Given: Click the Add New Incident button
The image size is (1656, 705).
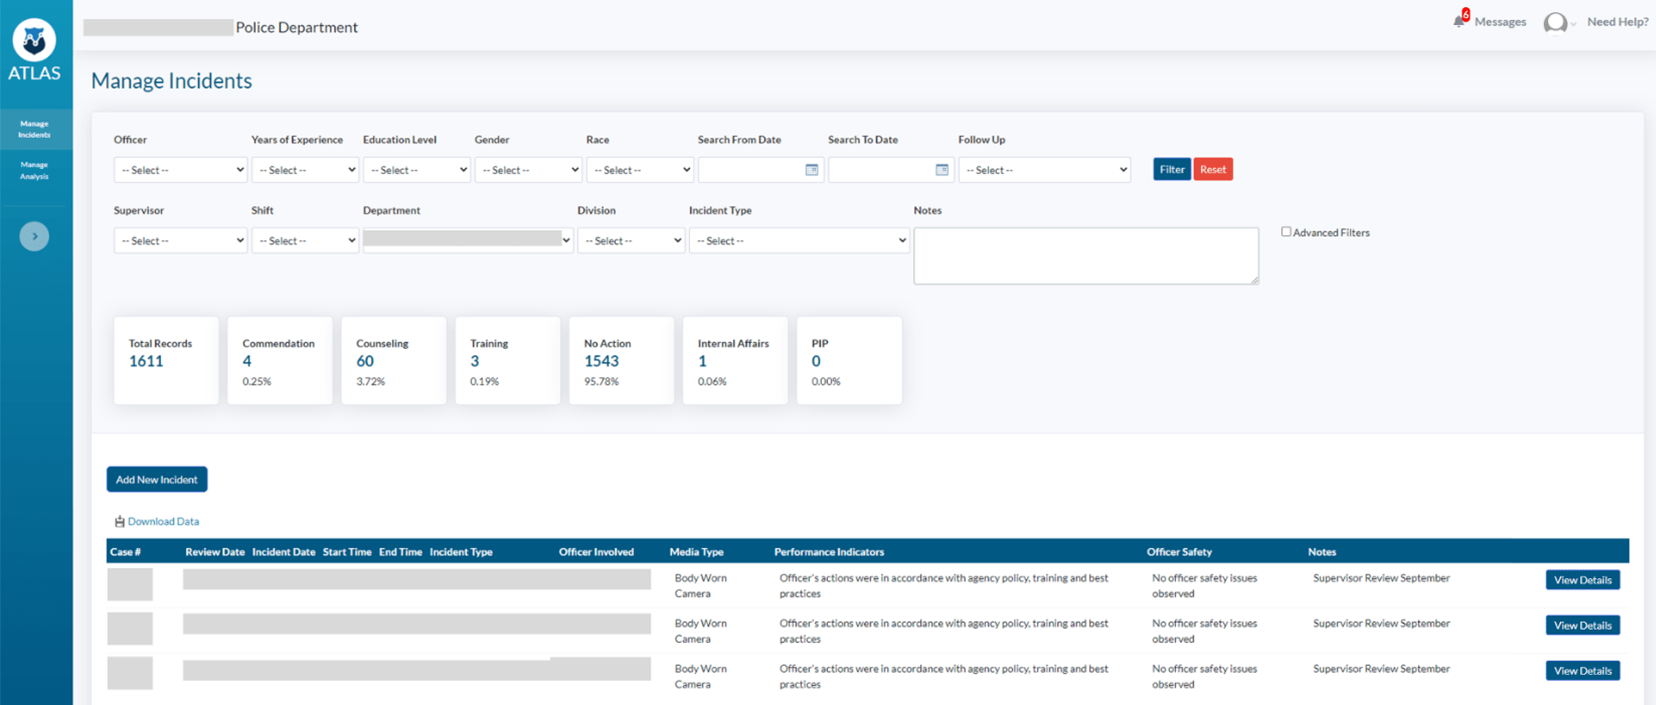Looking at the screenshot, I should (157, 479).
